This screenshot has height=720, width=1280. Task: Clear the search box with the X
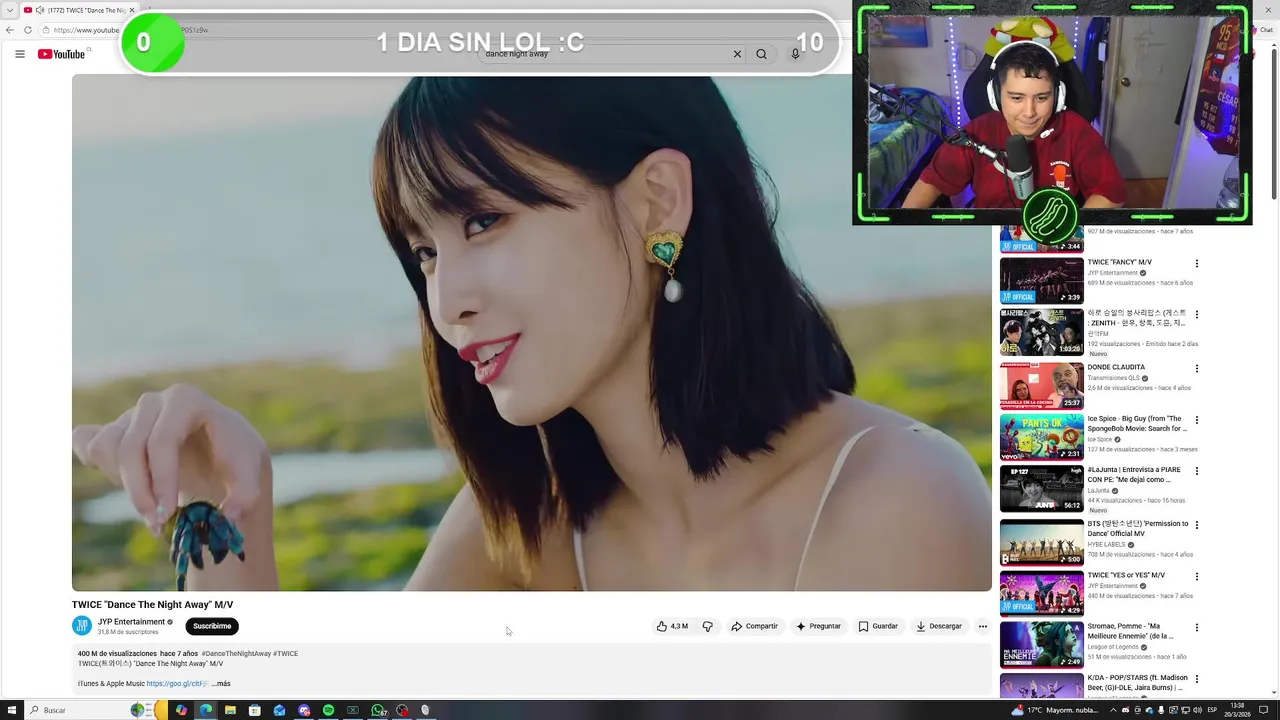tap(737, 54)
